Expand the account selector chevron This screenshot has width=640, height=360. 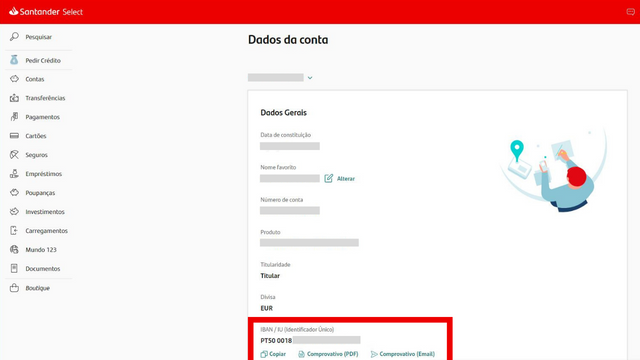pyautogui.click(x=310, y=78)
